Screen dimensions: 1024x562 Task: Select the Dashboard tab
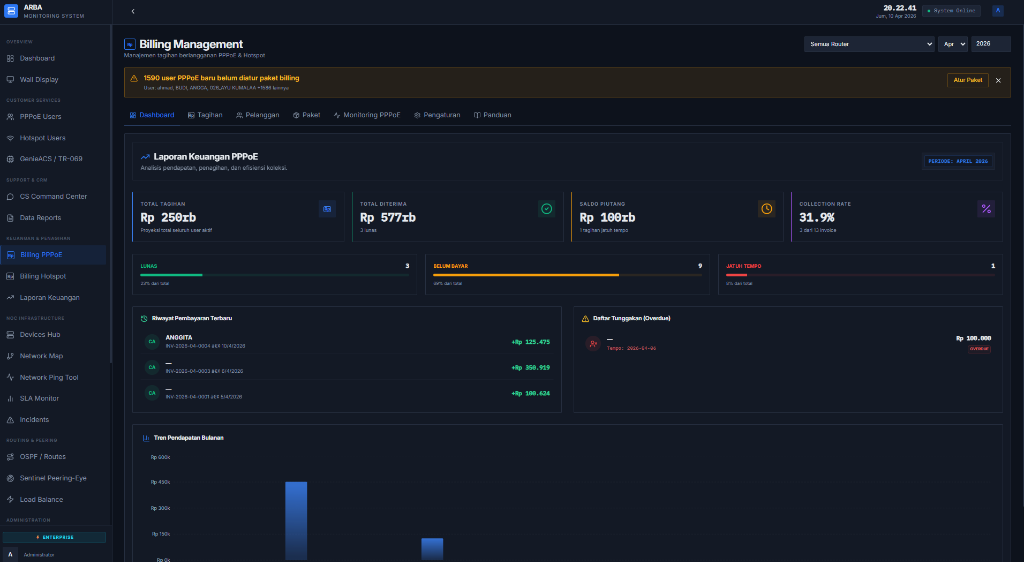click(x=152, y=115)
